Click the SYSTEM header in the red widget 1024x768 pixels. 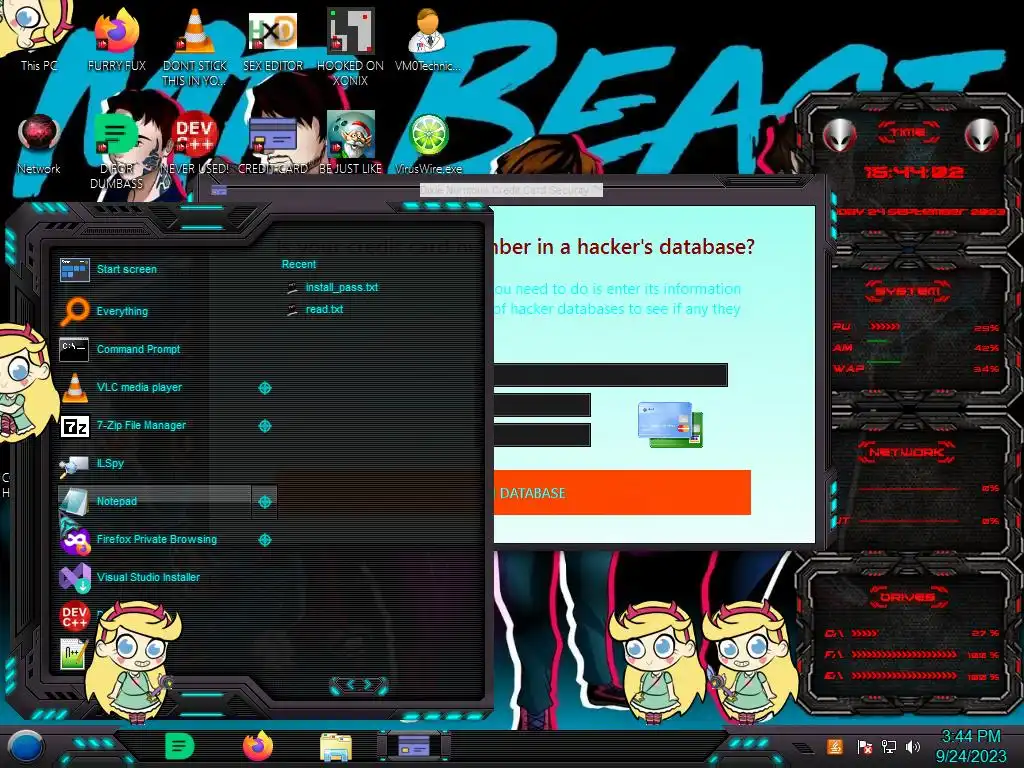pyautogui.click(x=908, y=291)
